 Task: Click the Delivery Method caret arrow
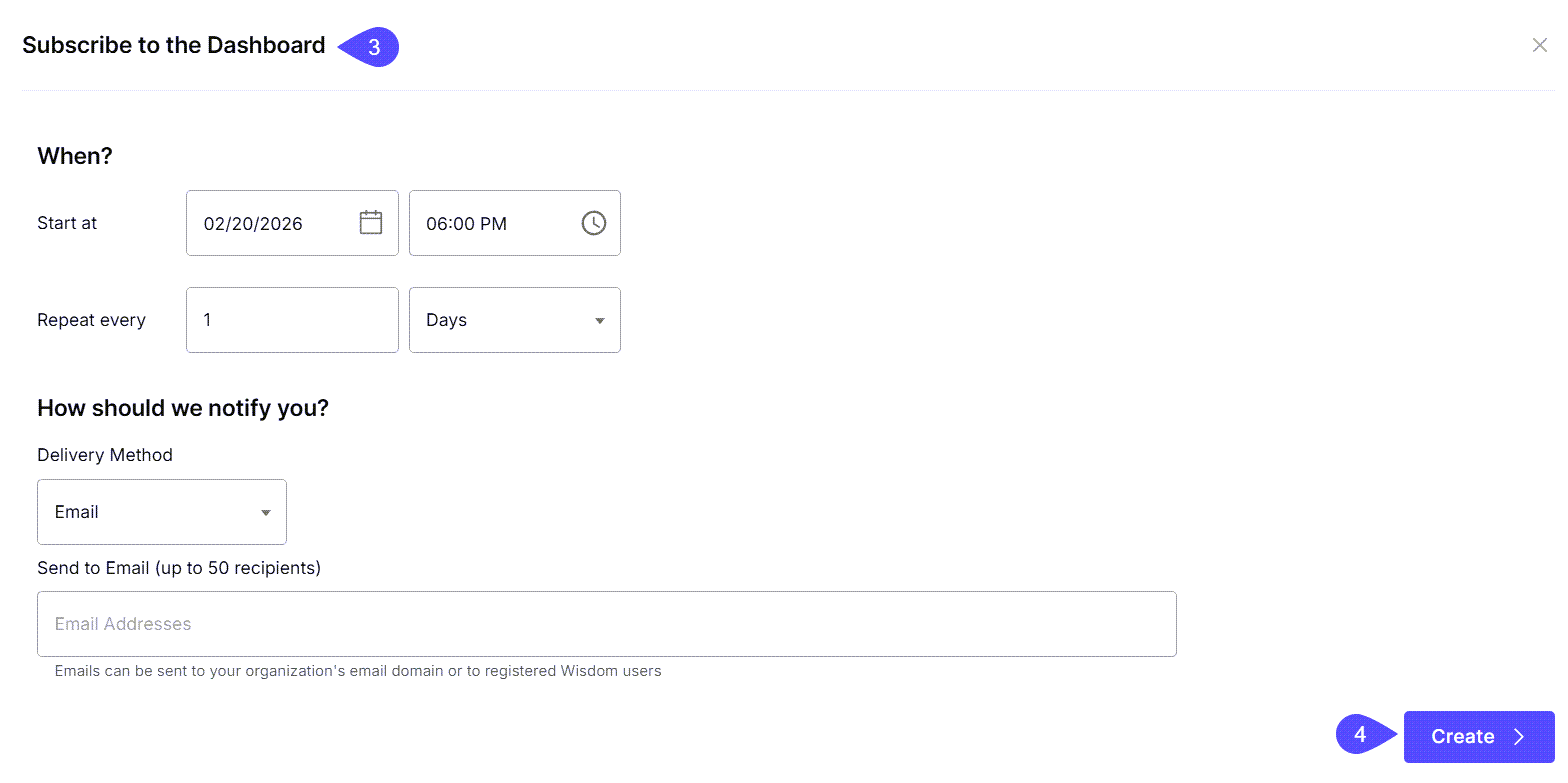pyautogui.click(x=265, y=511)
